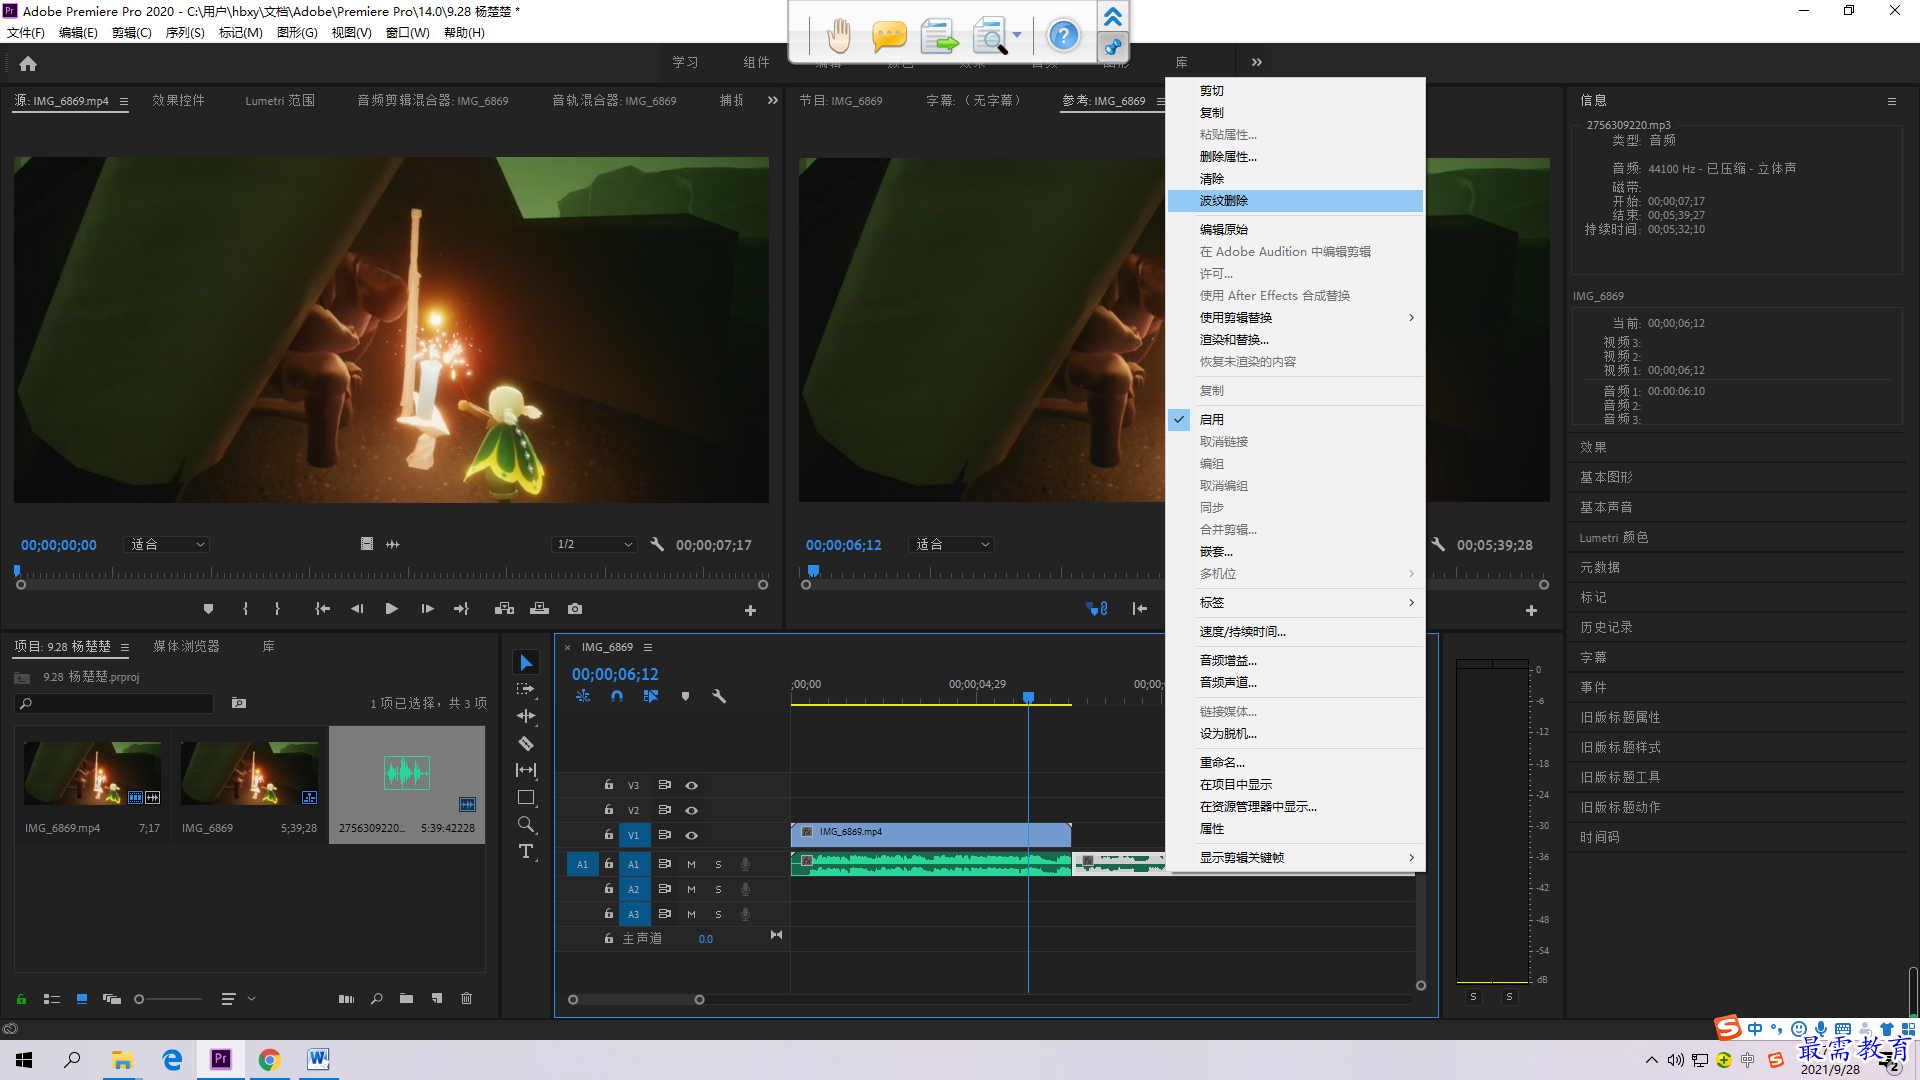Select the Slip tool
The width and height of the screenshot is (1920, 1080).
point(526,770)
